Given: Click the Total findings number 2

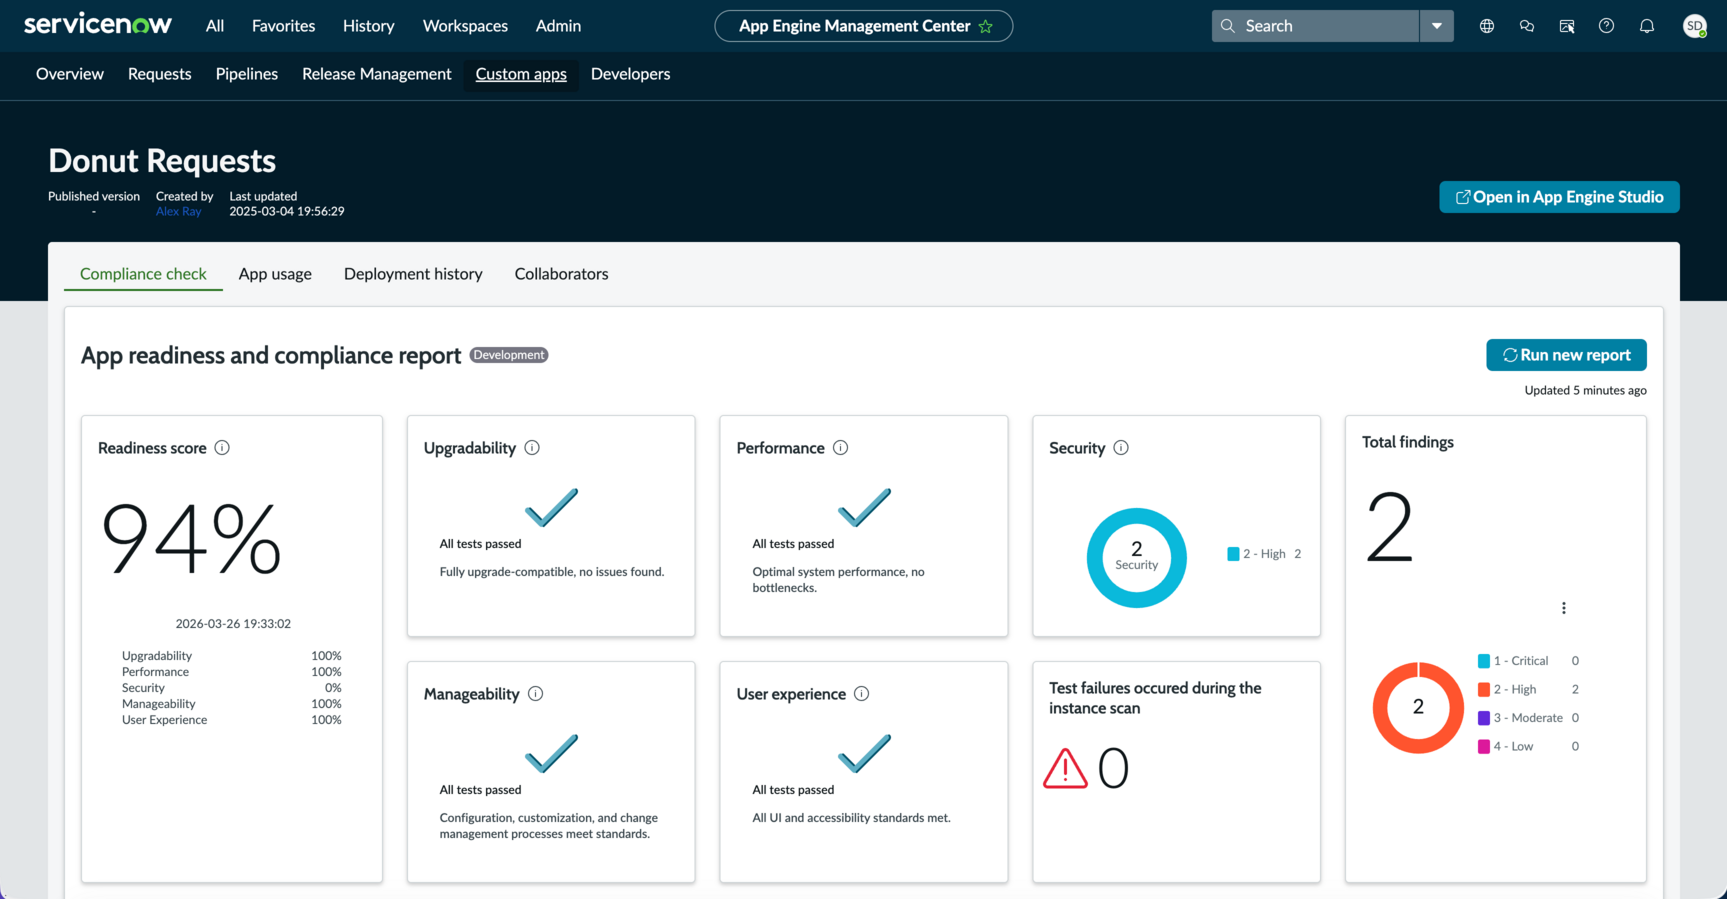Looking at the screenshot, I should coord(1390,527).
